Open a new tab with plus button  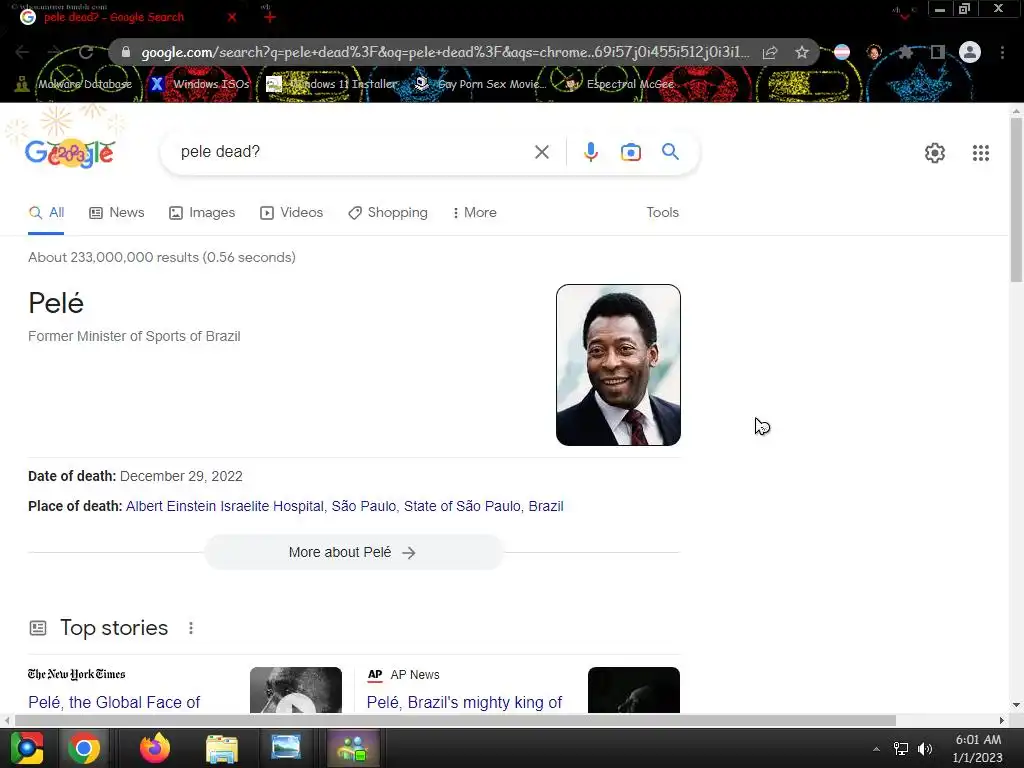269,17
